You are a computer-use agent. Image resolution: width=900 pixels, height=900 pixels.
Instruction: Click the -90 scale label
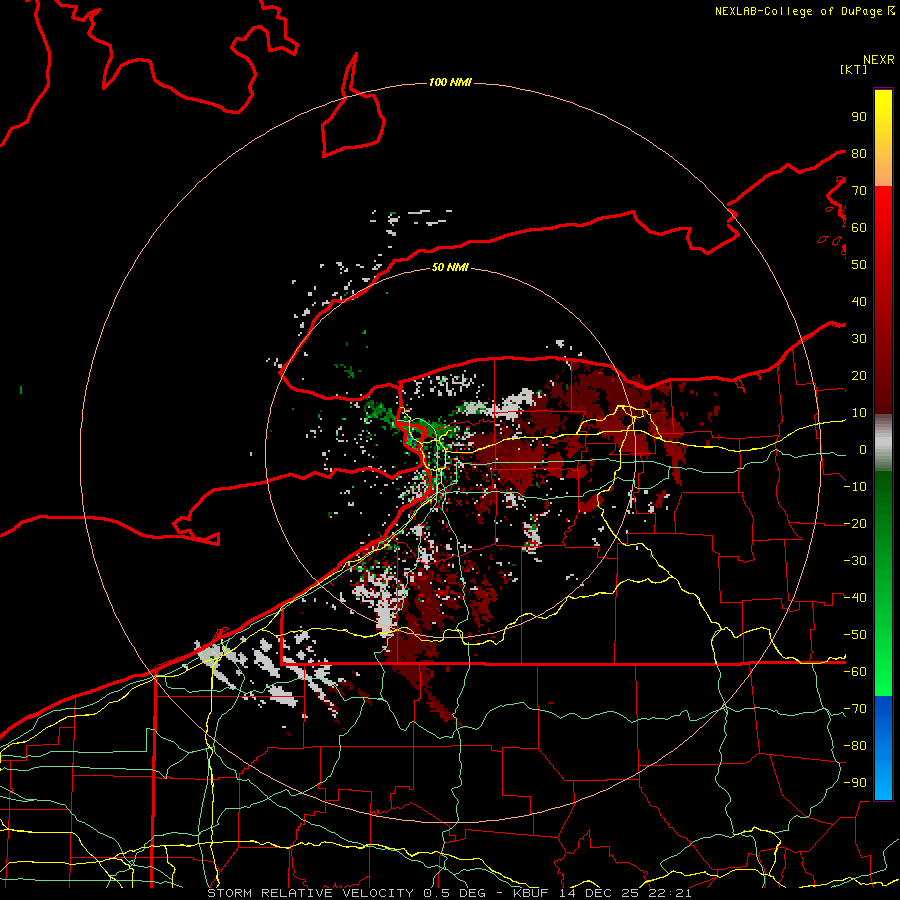[x=855, y=783]
